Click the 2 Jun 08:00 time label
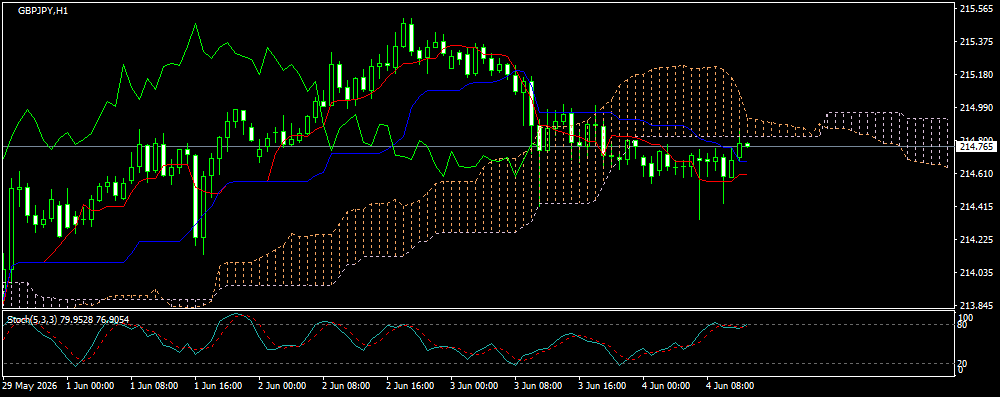1000x397 pixels. (x=346, y=386)
